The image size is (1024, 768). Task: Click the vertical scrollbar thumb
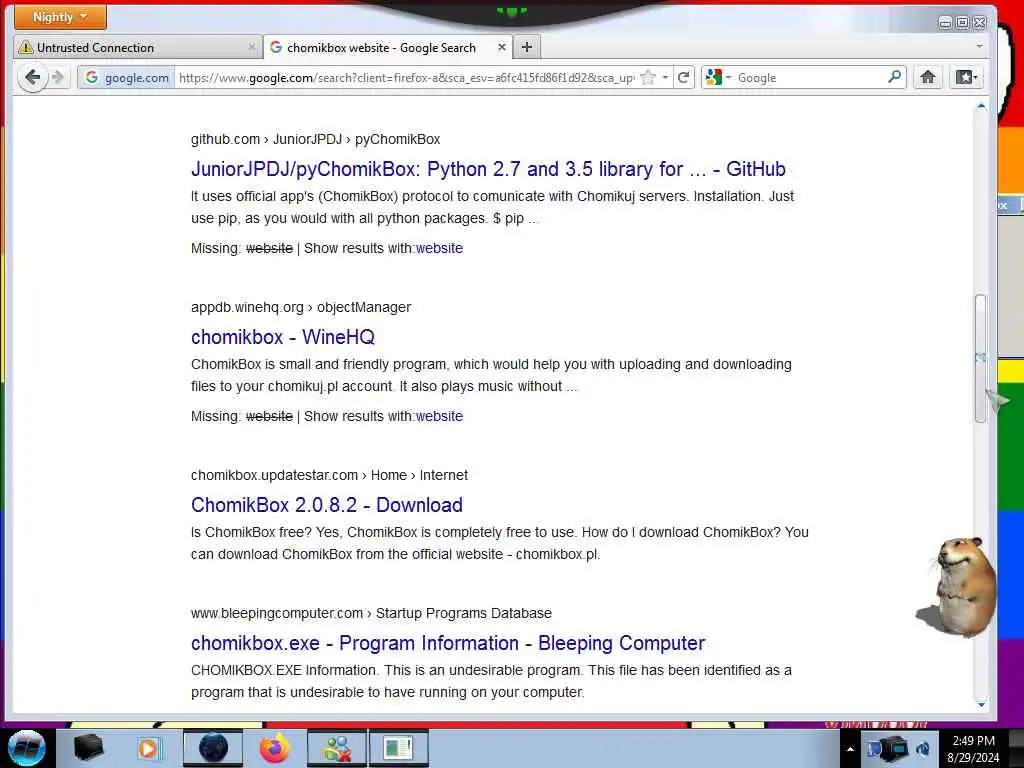[x=980, y=358]
